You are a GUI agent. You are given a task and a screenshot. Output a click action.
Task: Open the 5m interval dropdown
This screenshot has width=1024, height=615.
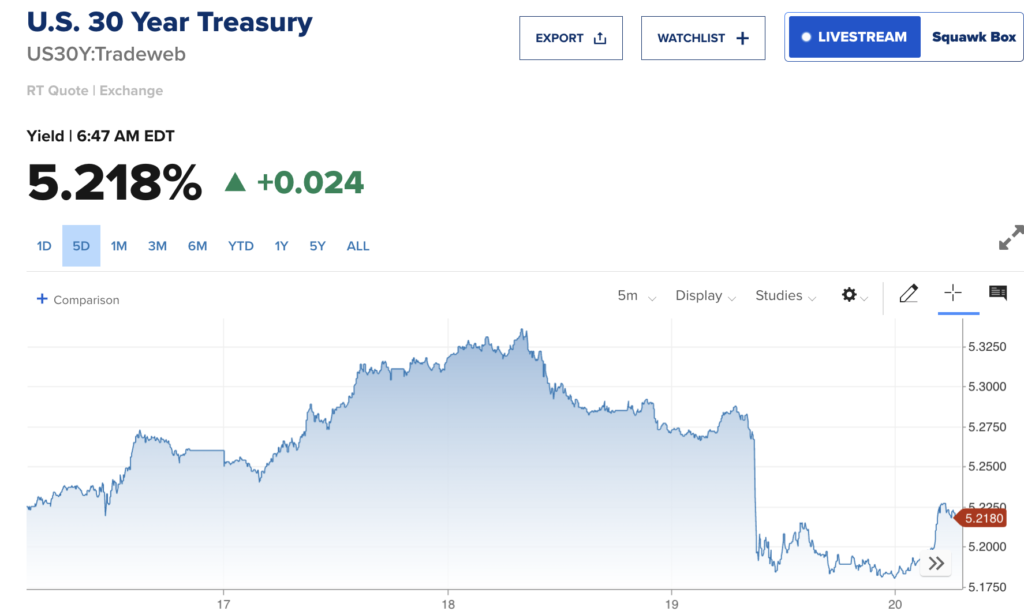pyautogui.click(x=637, y=296)
